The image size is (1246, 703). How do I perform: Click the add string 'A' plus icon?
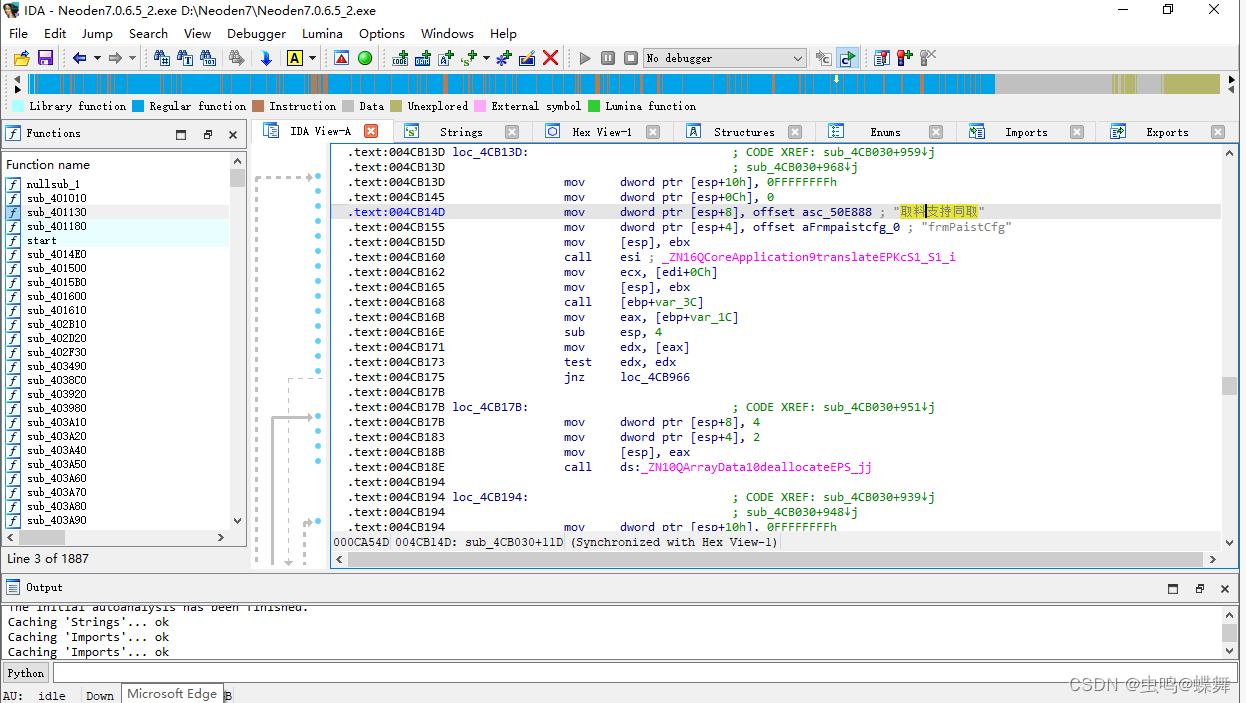click(446, 58)
